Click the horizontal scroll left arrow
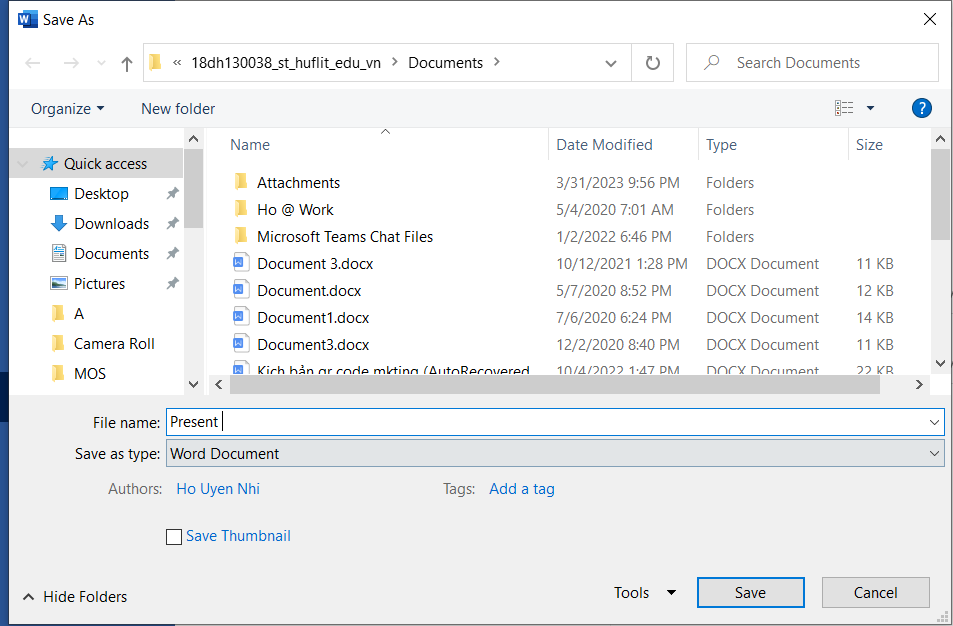This screenshot has height=626, width=953. (219, 384)
